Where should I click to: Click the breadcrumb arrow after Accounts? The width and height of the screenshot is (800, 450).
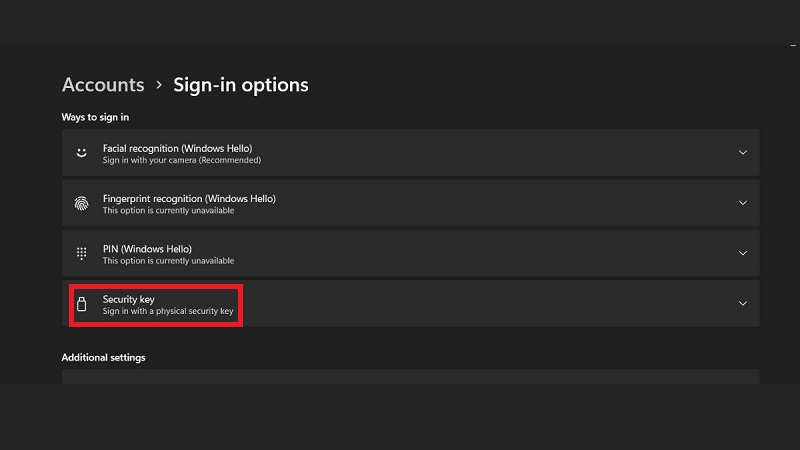pos(159,85)
